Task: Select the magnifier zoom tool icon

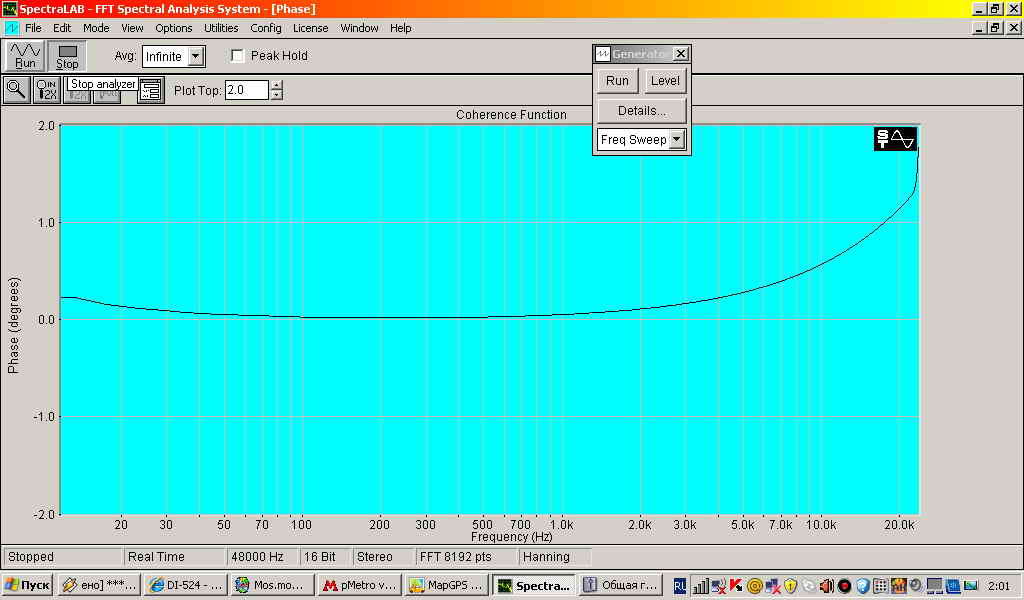Action: click(x=16, y=90)
